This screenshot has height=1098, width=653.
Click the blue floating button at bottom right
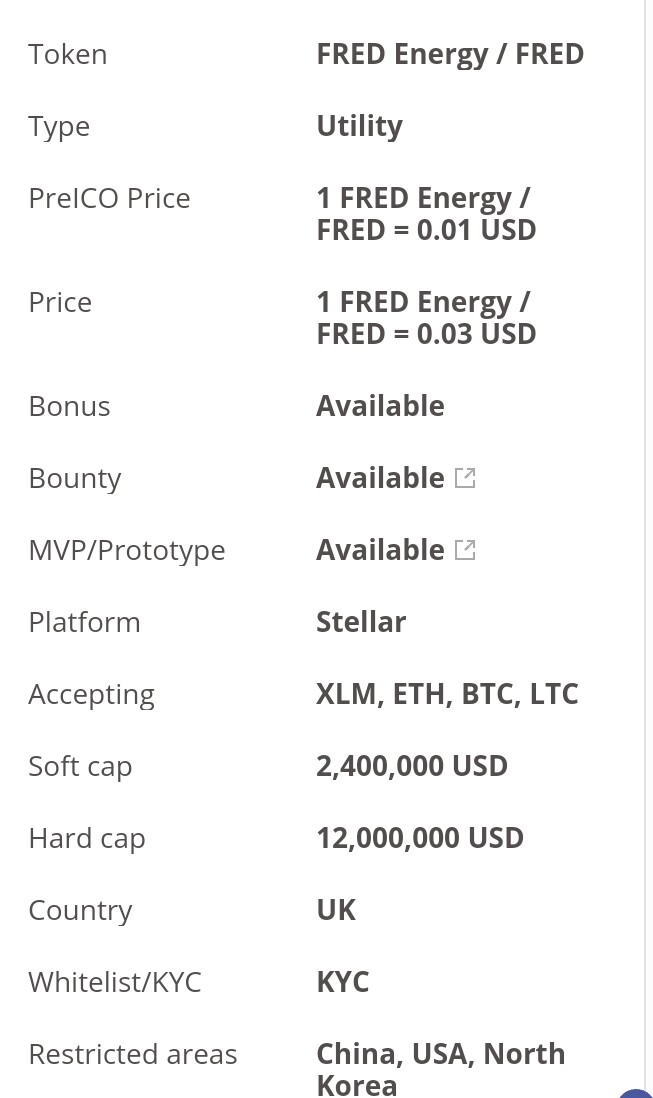coord(636,1093)
